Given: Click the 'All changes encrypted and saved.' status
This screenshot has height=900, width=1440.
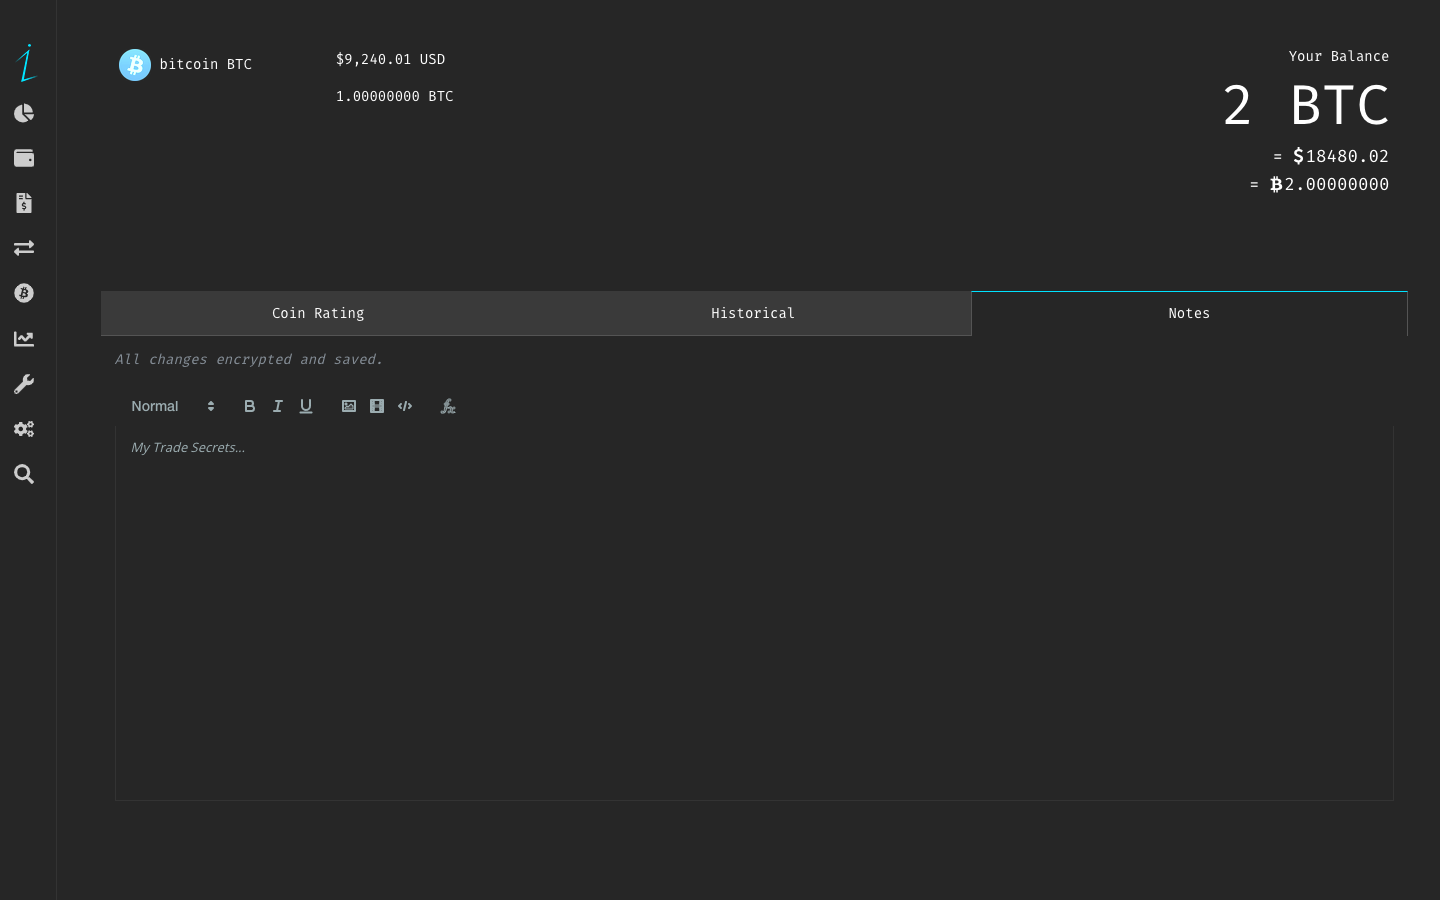Looking at the screenshot, I should click(x=249, y=359).
